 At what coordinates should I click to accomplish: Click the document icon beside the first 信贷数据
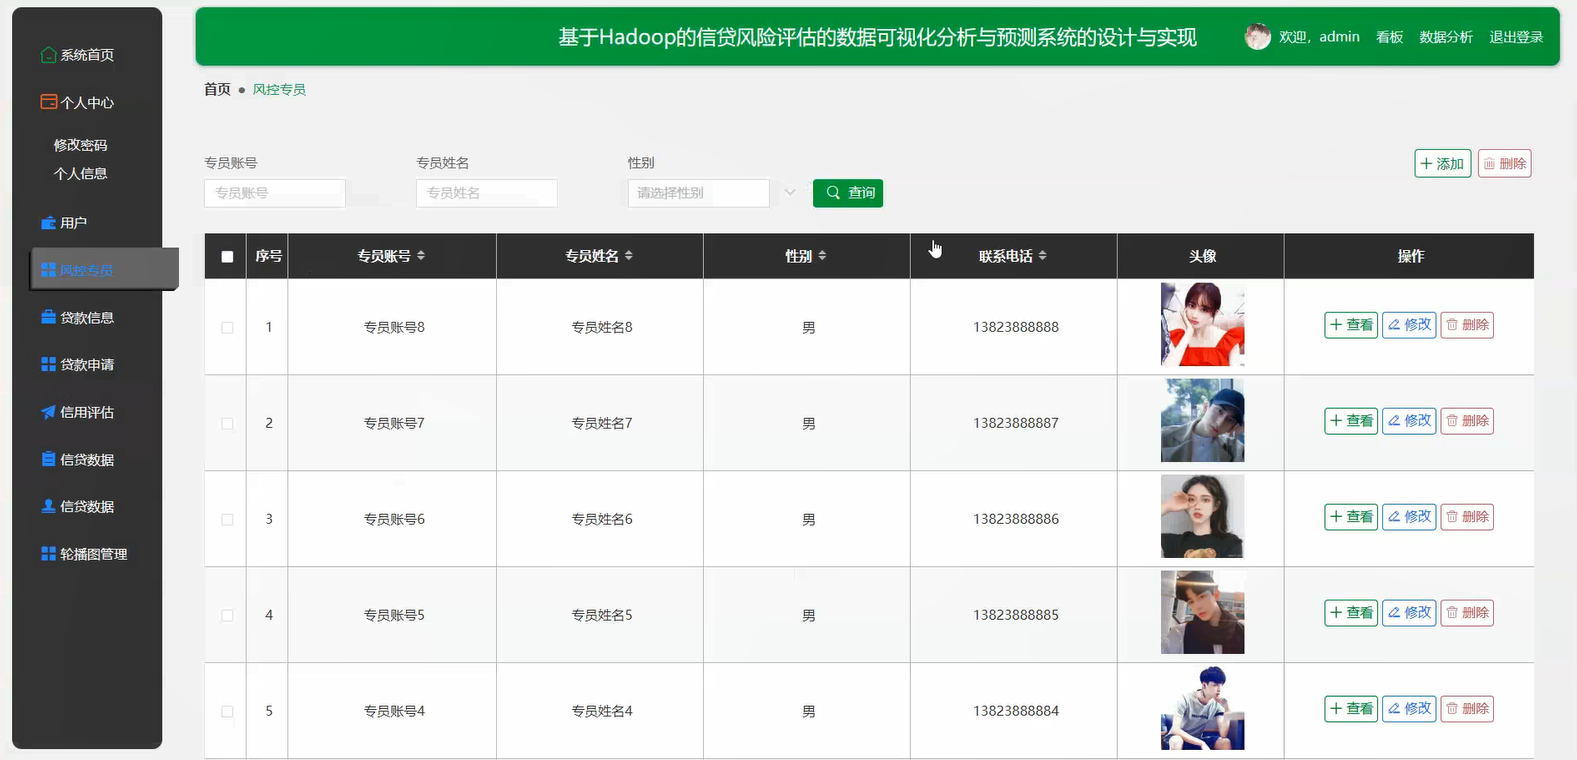pos(48,459)
